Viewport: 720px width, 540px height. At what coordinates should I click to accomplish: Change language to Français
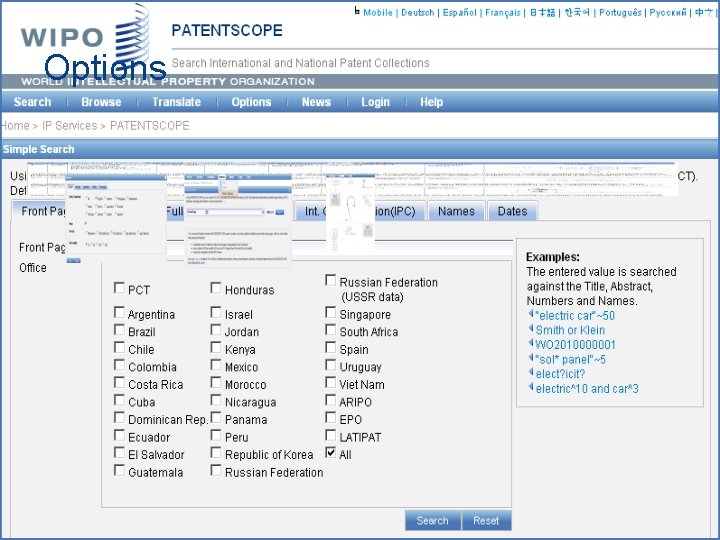click(503, 13)
